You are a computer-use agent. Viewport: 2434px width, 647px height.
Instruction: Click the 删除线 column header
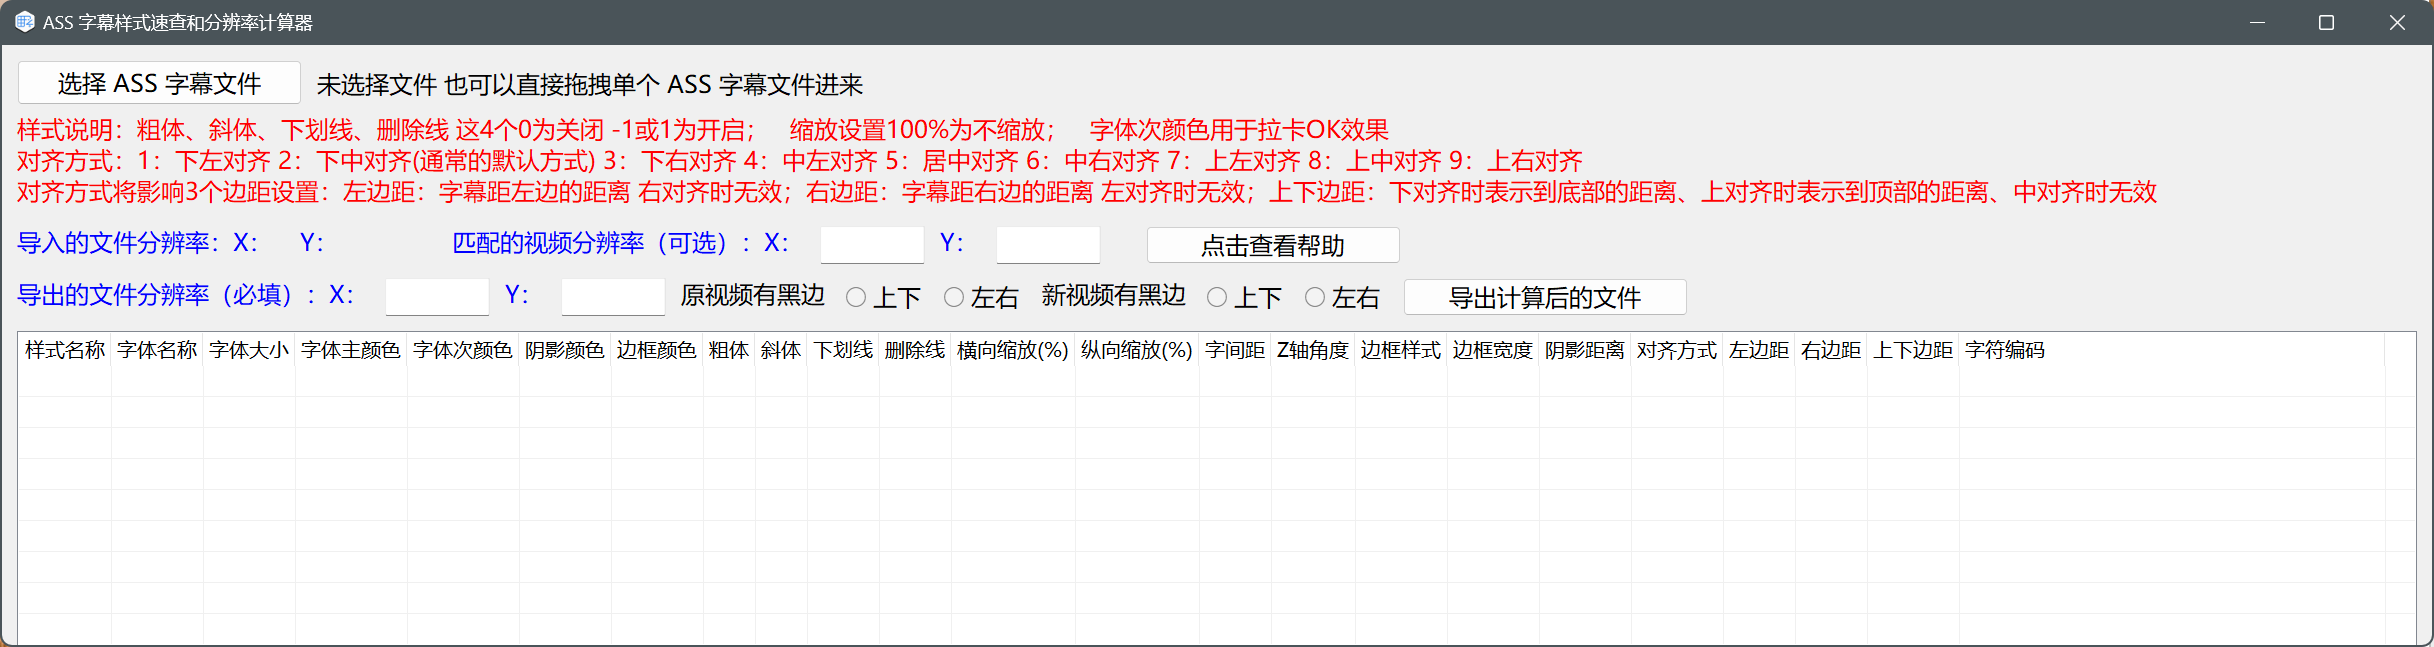(x=915, y=350)
